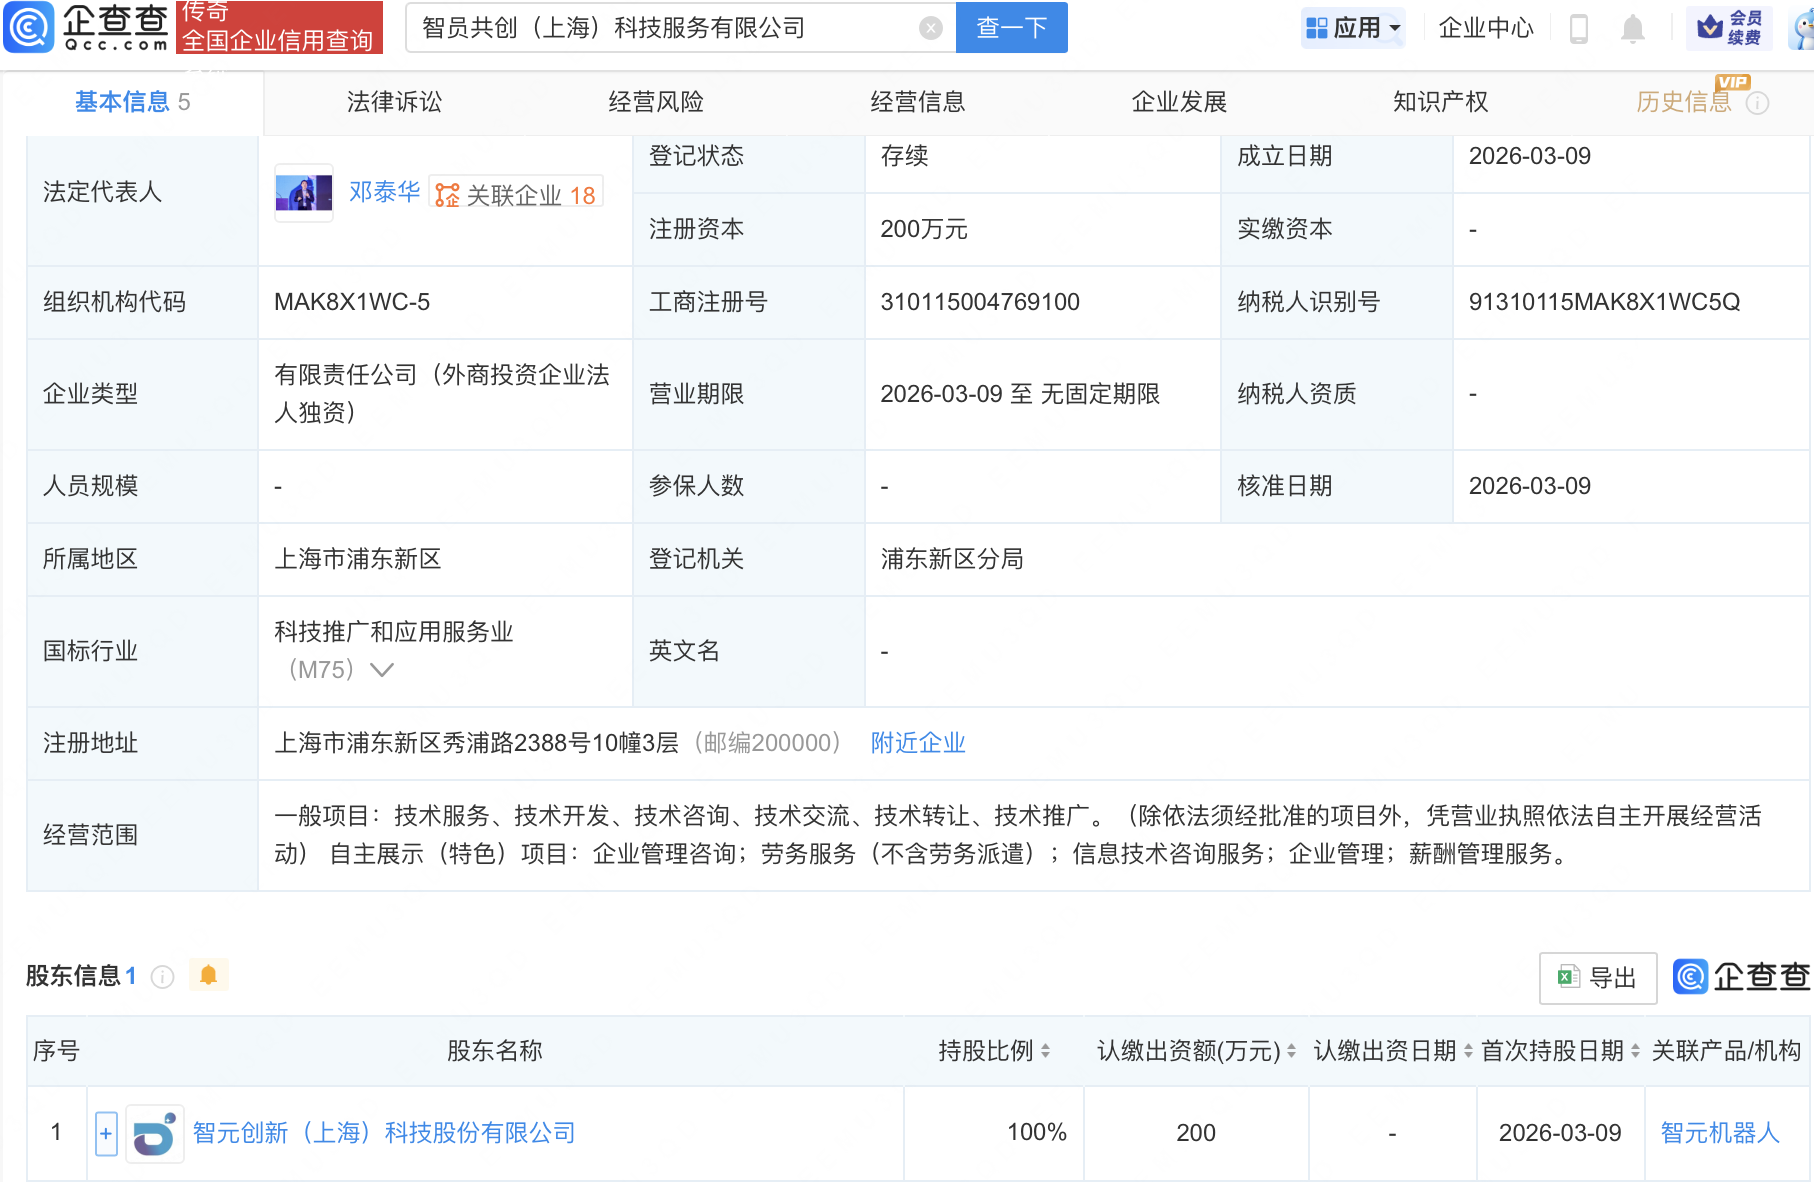The width and height of the screenshot is (1814, 1182).
Task: Open the mobile phone app icon
Action: pyautogui.click(x=1579, y=29)
